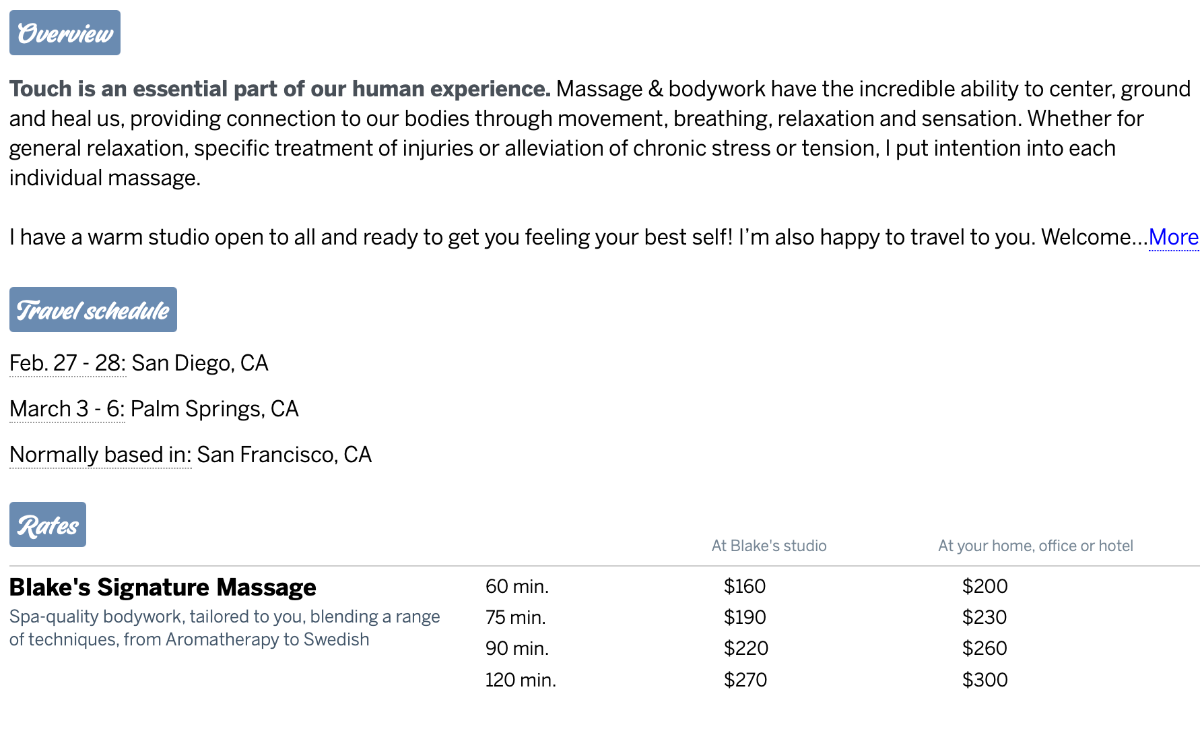Click the March 3 - 6 date label
Image resolution: width=1200 pixels, height=733 pixels.
(x=67, y=409)
